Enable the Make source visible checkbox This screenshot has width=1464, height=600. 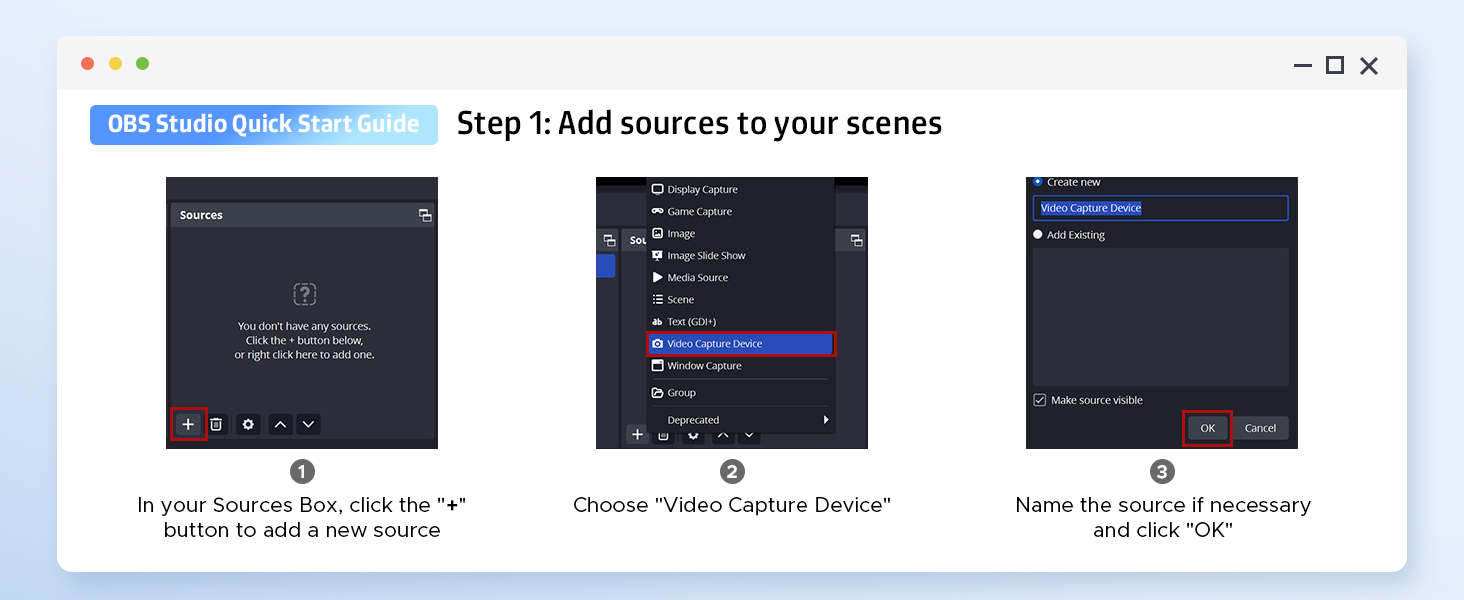1040,399
